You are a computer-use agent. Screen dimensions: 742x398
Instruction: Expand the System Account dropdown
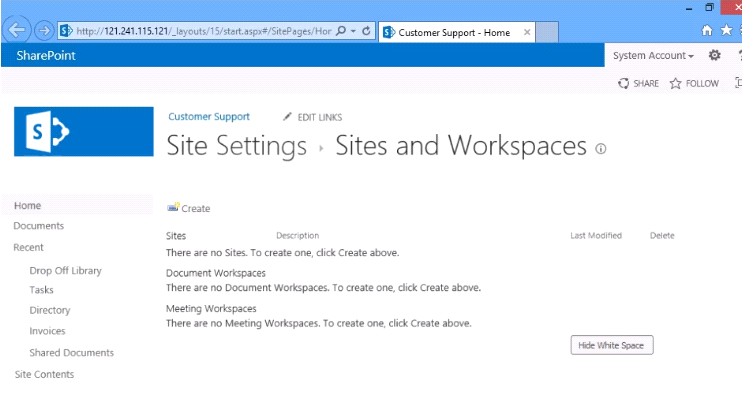pyautogui.click(x=653, y=55)
